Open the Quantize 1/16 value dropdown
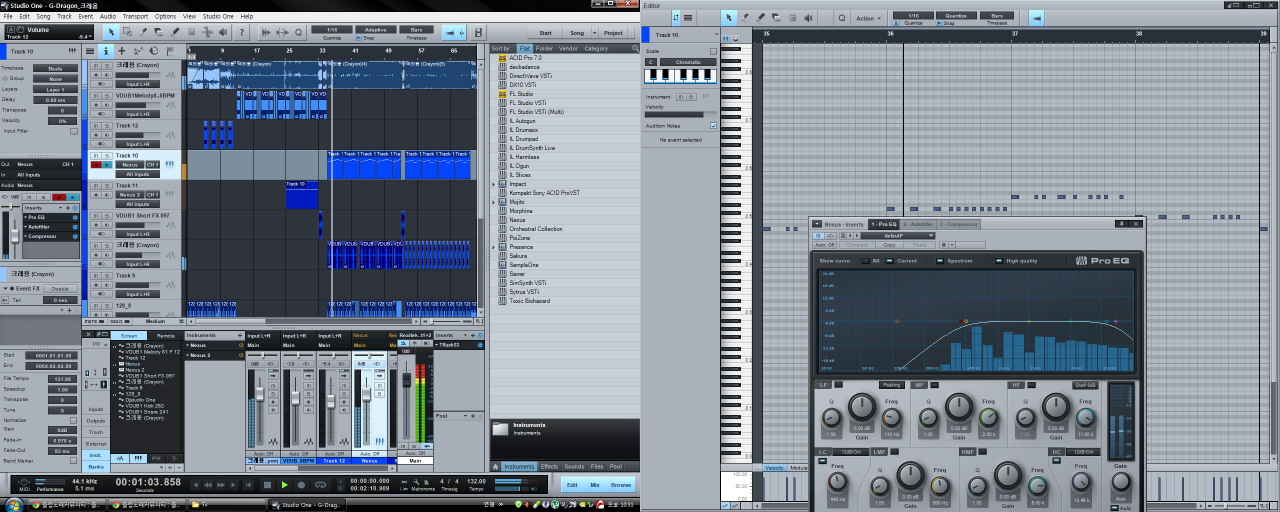This screenshot has width=1280, height=512. pos(331,30)
